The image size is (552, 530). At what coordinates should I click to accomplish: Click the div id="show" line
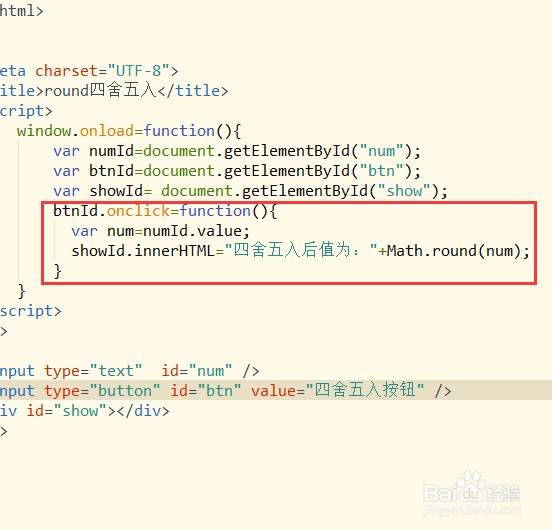(84, 411)
